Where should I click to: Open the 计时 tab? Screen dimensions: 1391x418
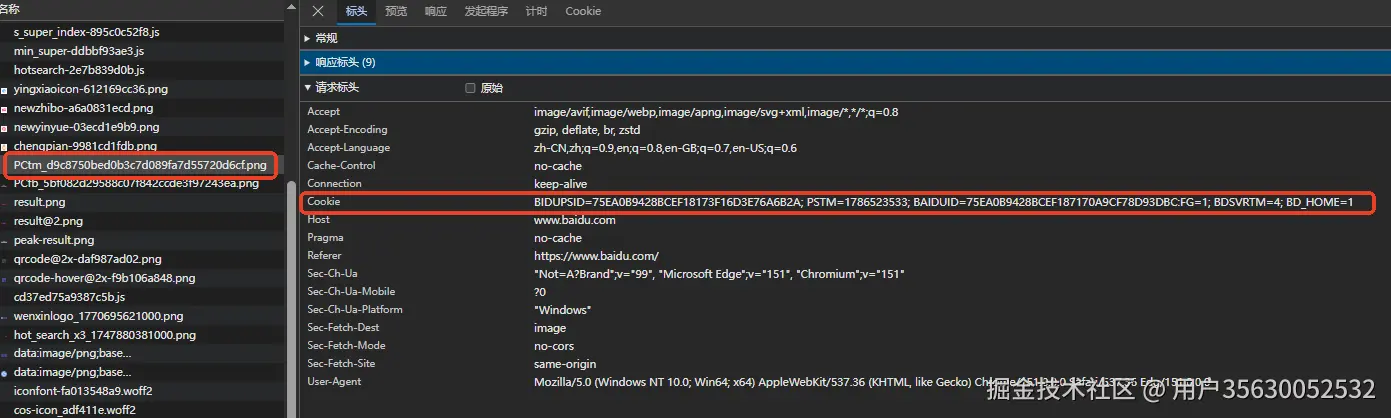tap(536, 11)
